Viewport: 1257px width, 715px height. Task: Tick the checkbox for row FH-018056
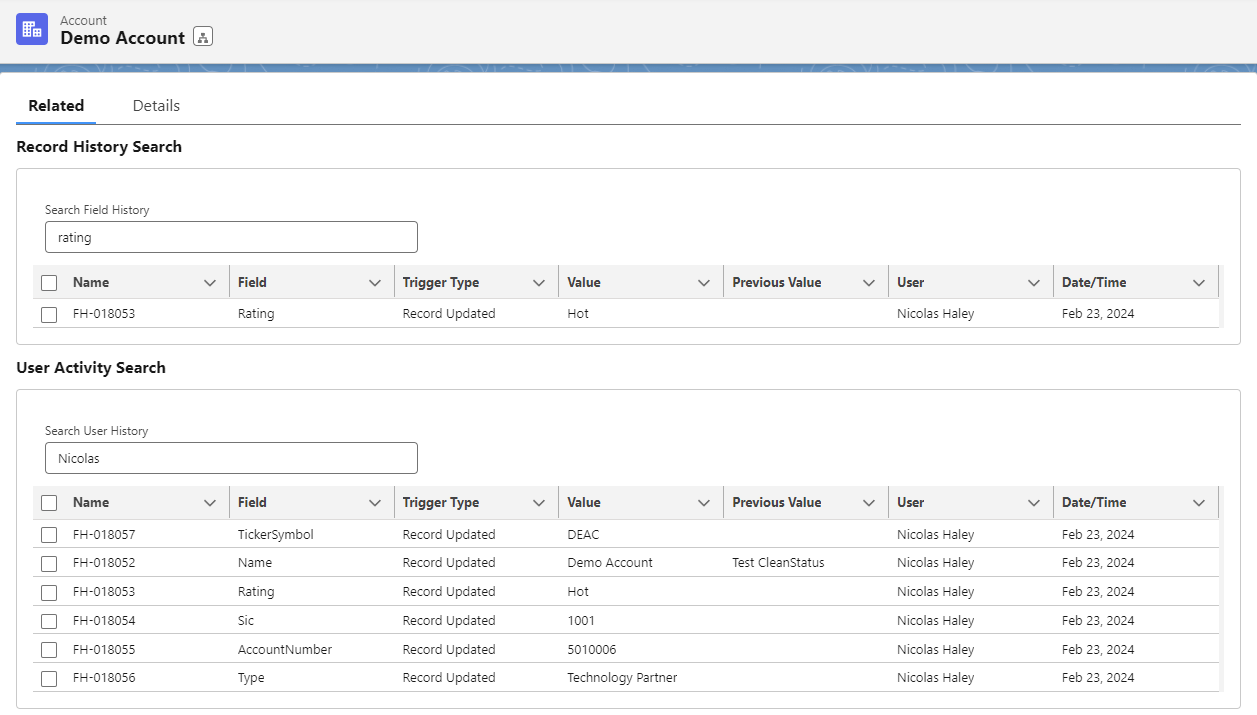point(49,678)
